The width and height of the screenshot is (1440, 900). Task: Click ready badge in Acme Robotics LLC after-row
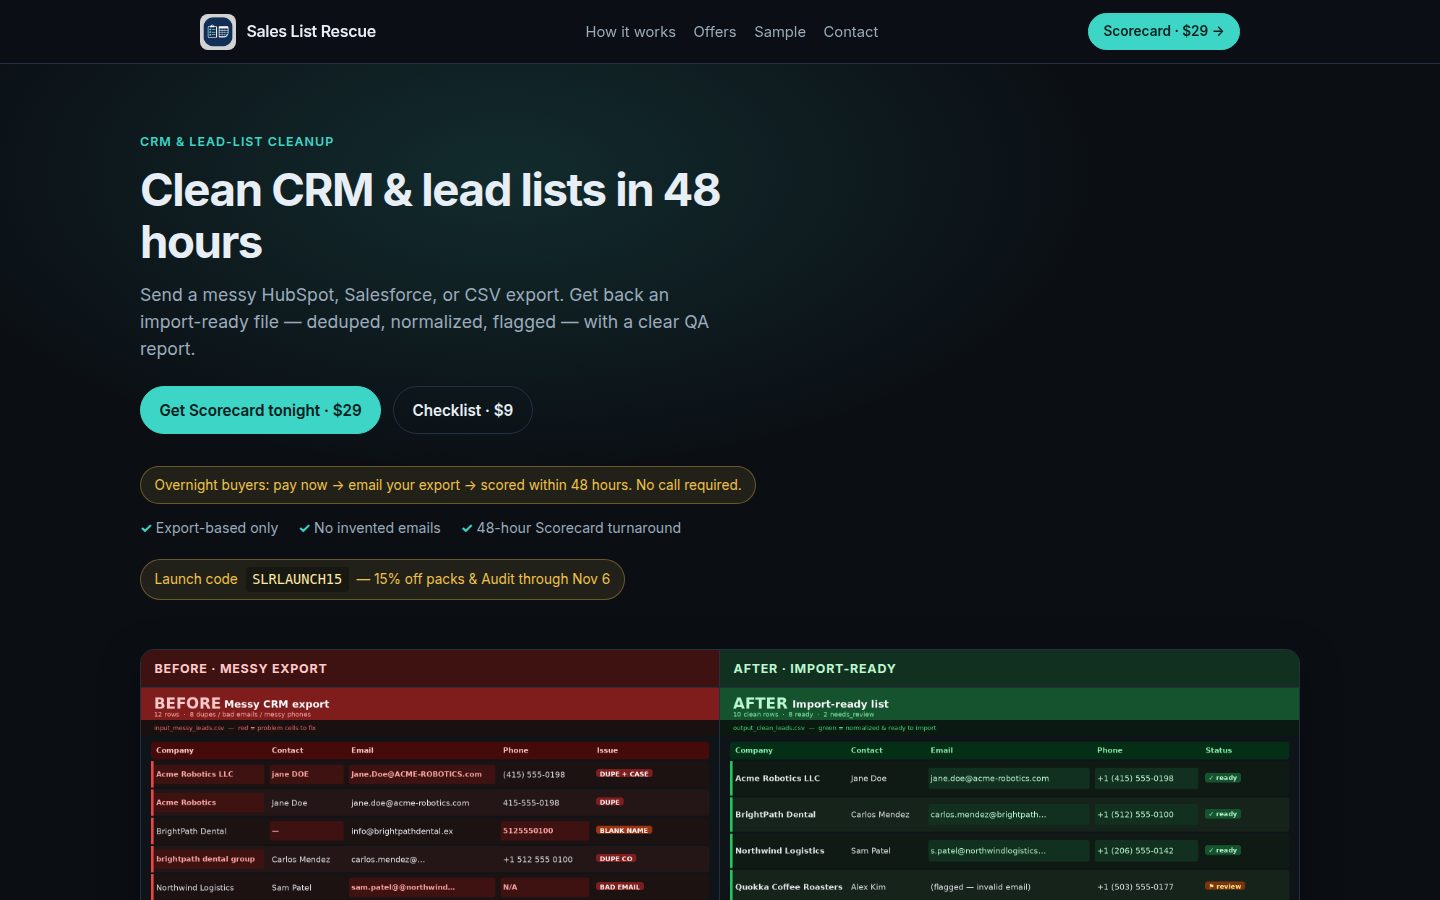point(1223,778)
